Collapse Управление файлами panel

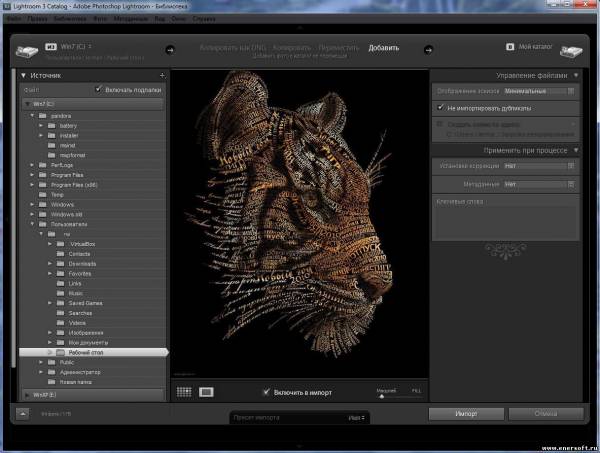576,75
